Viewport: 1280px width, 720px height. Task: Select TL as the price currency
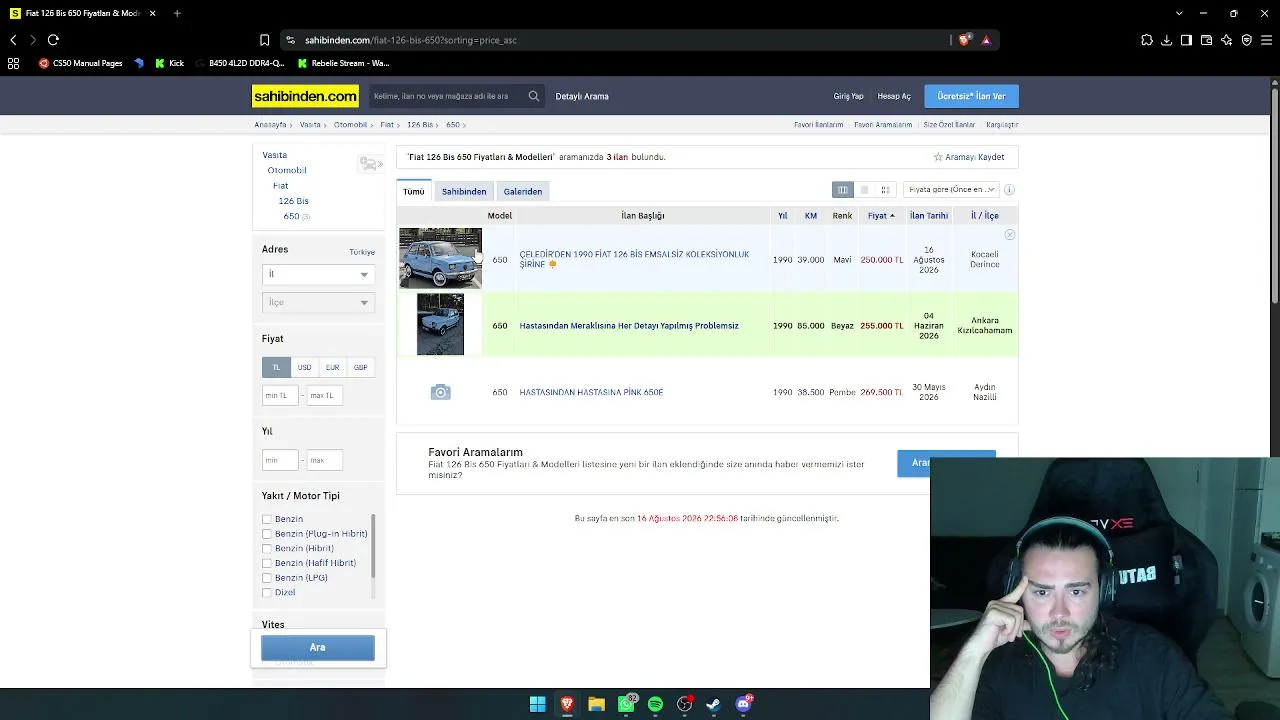click(276, 367)
